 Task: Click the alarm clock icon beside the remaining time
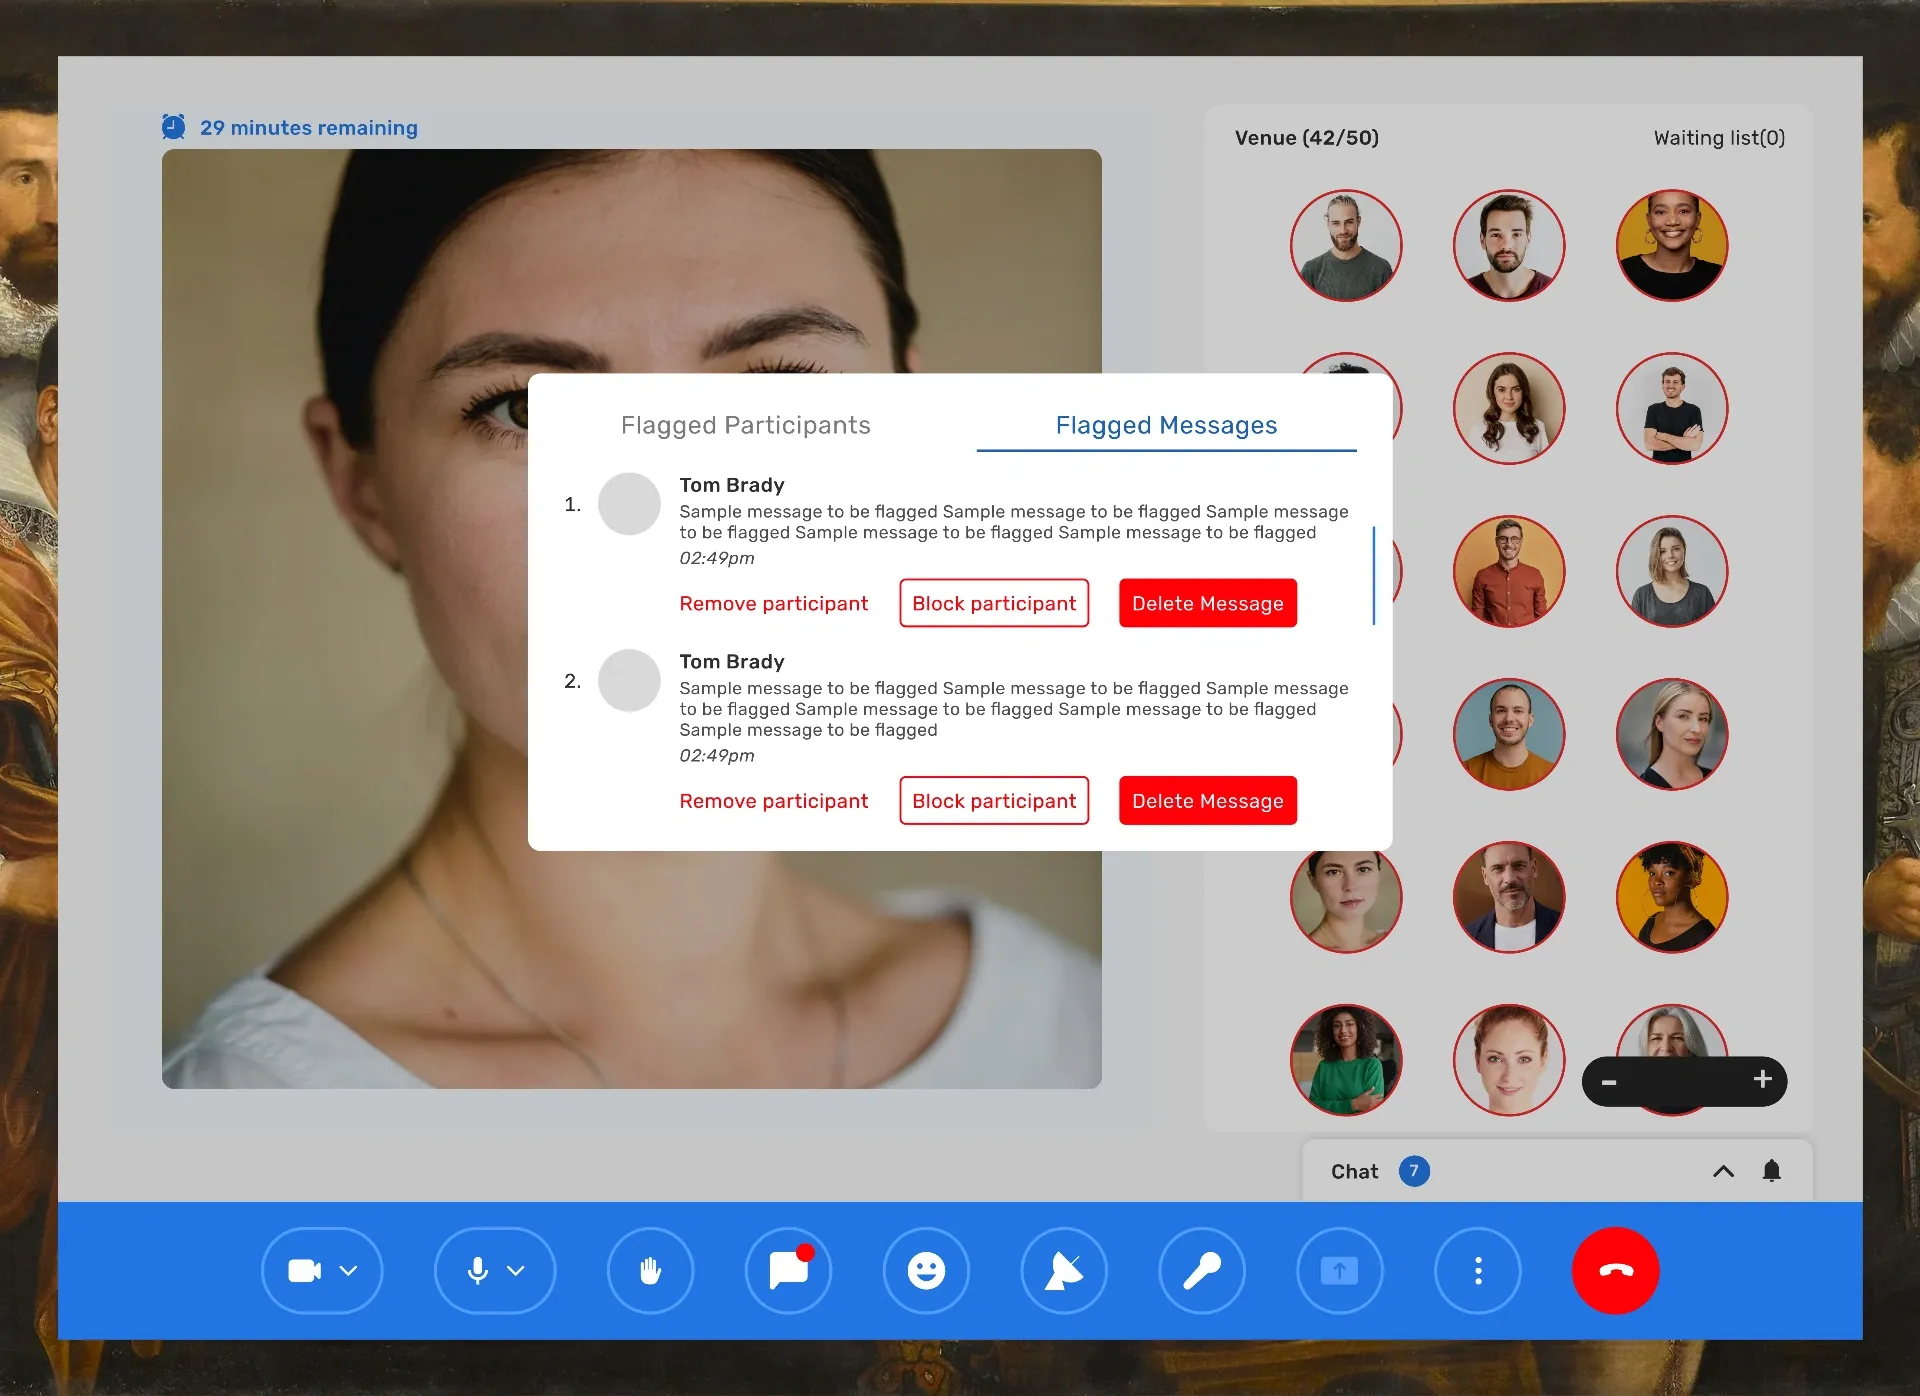click(174, 127)
